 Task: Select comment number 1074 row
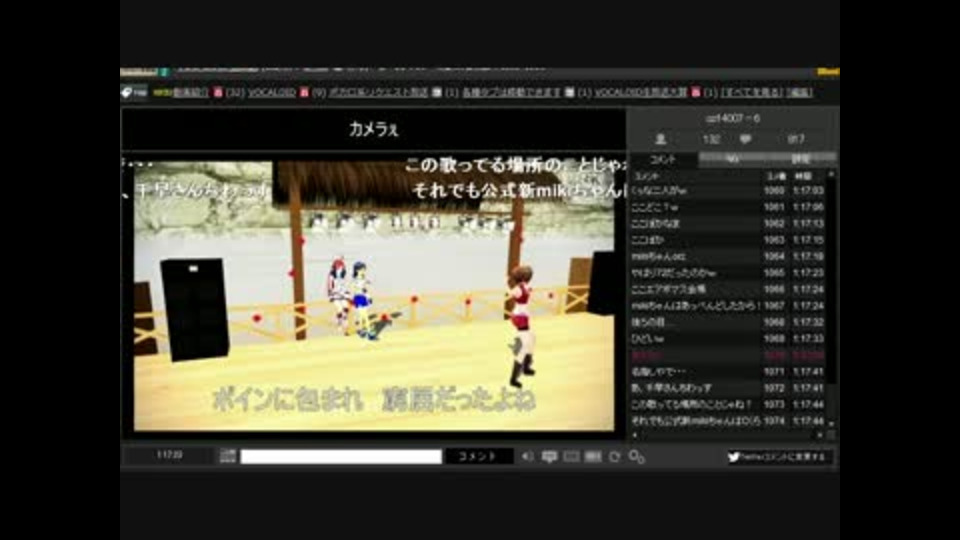point(728,421)
